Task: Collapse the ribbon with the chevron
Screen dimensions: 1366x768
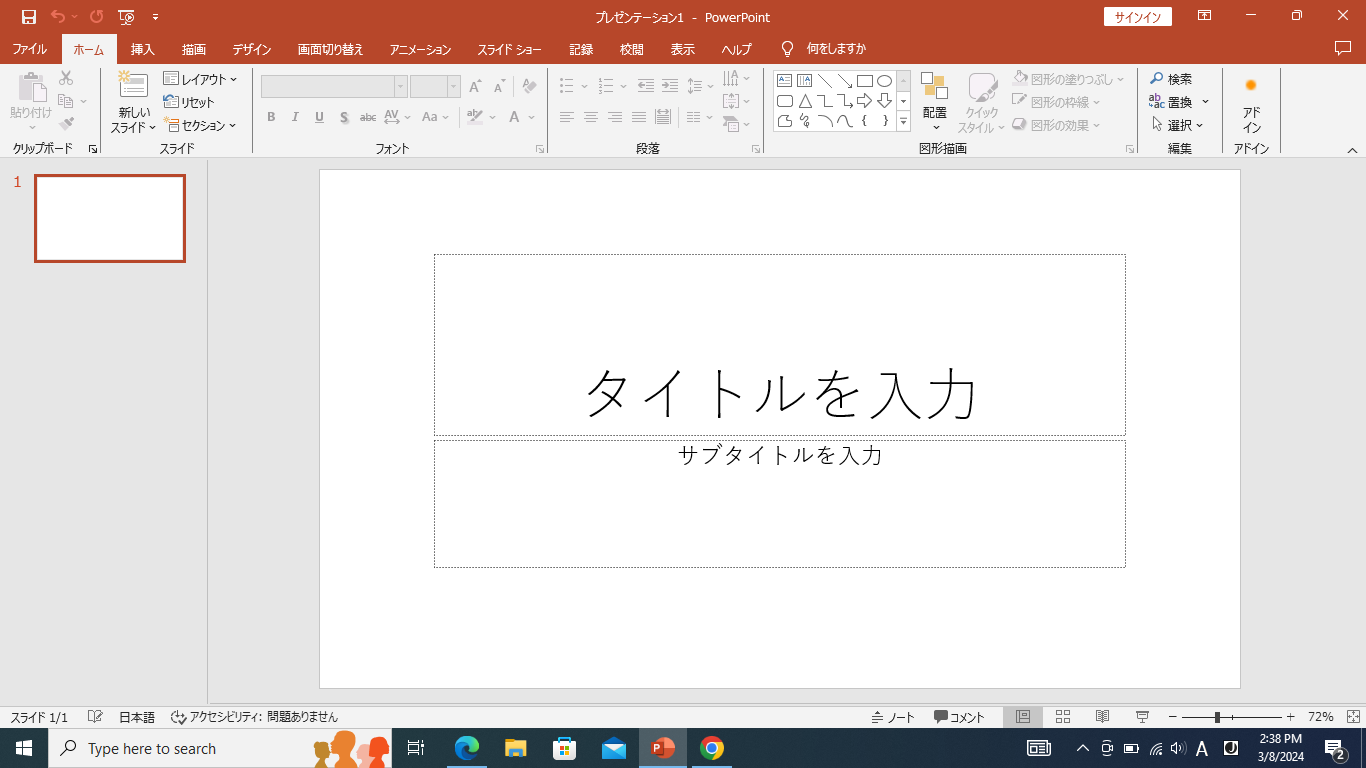Action: (x=1352, y=150)
